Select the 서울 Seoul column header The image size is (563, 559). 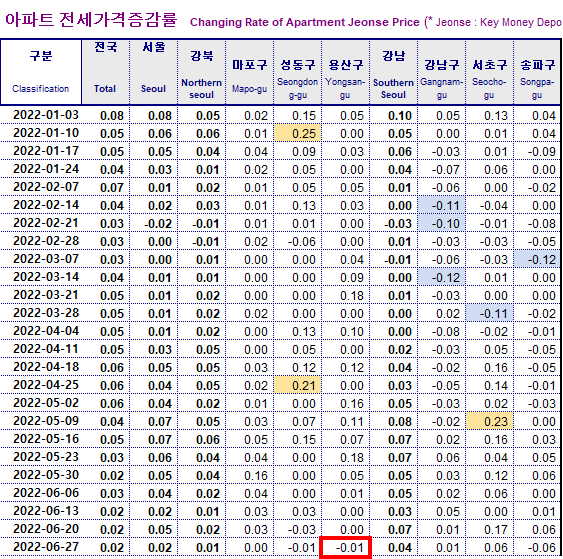coord(154,72)
